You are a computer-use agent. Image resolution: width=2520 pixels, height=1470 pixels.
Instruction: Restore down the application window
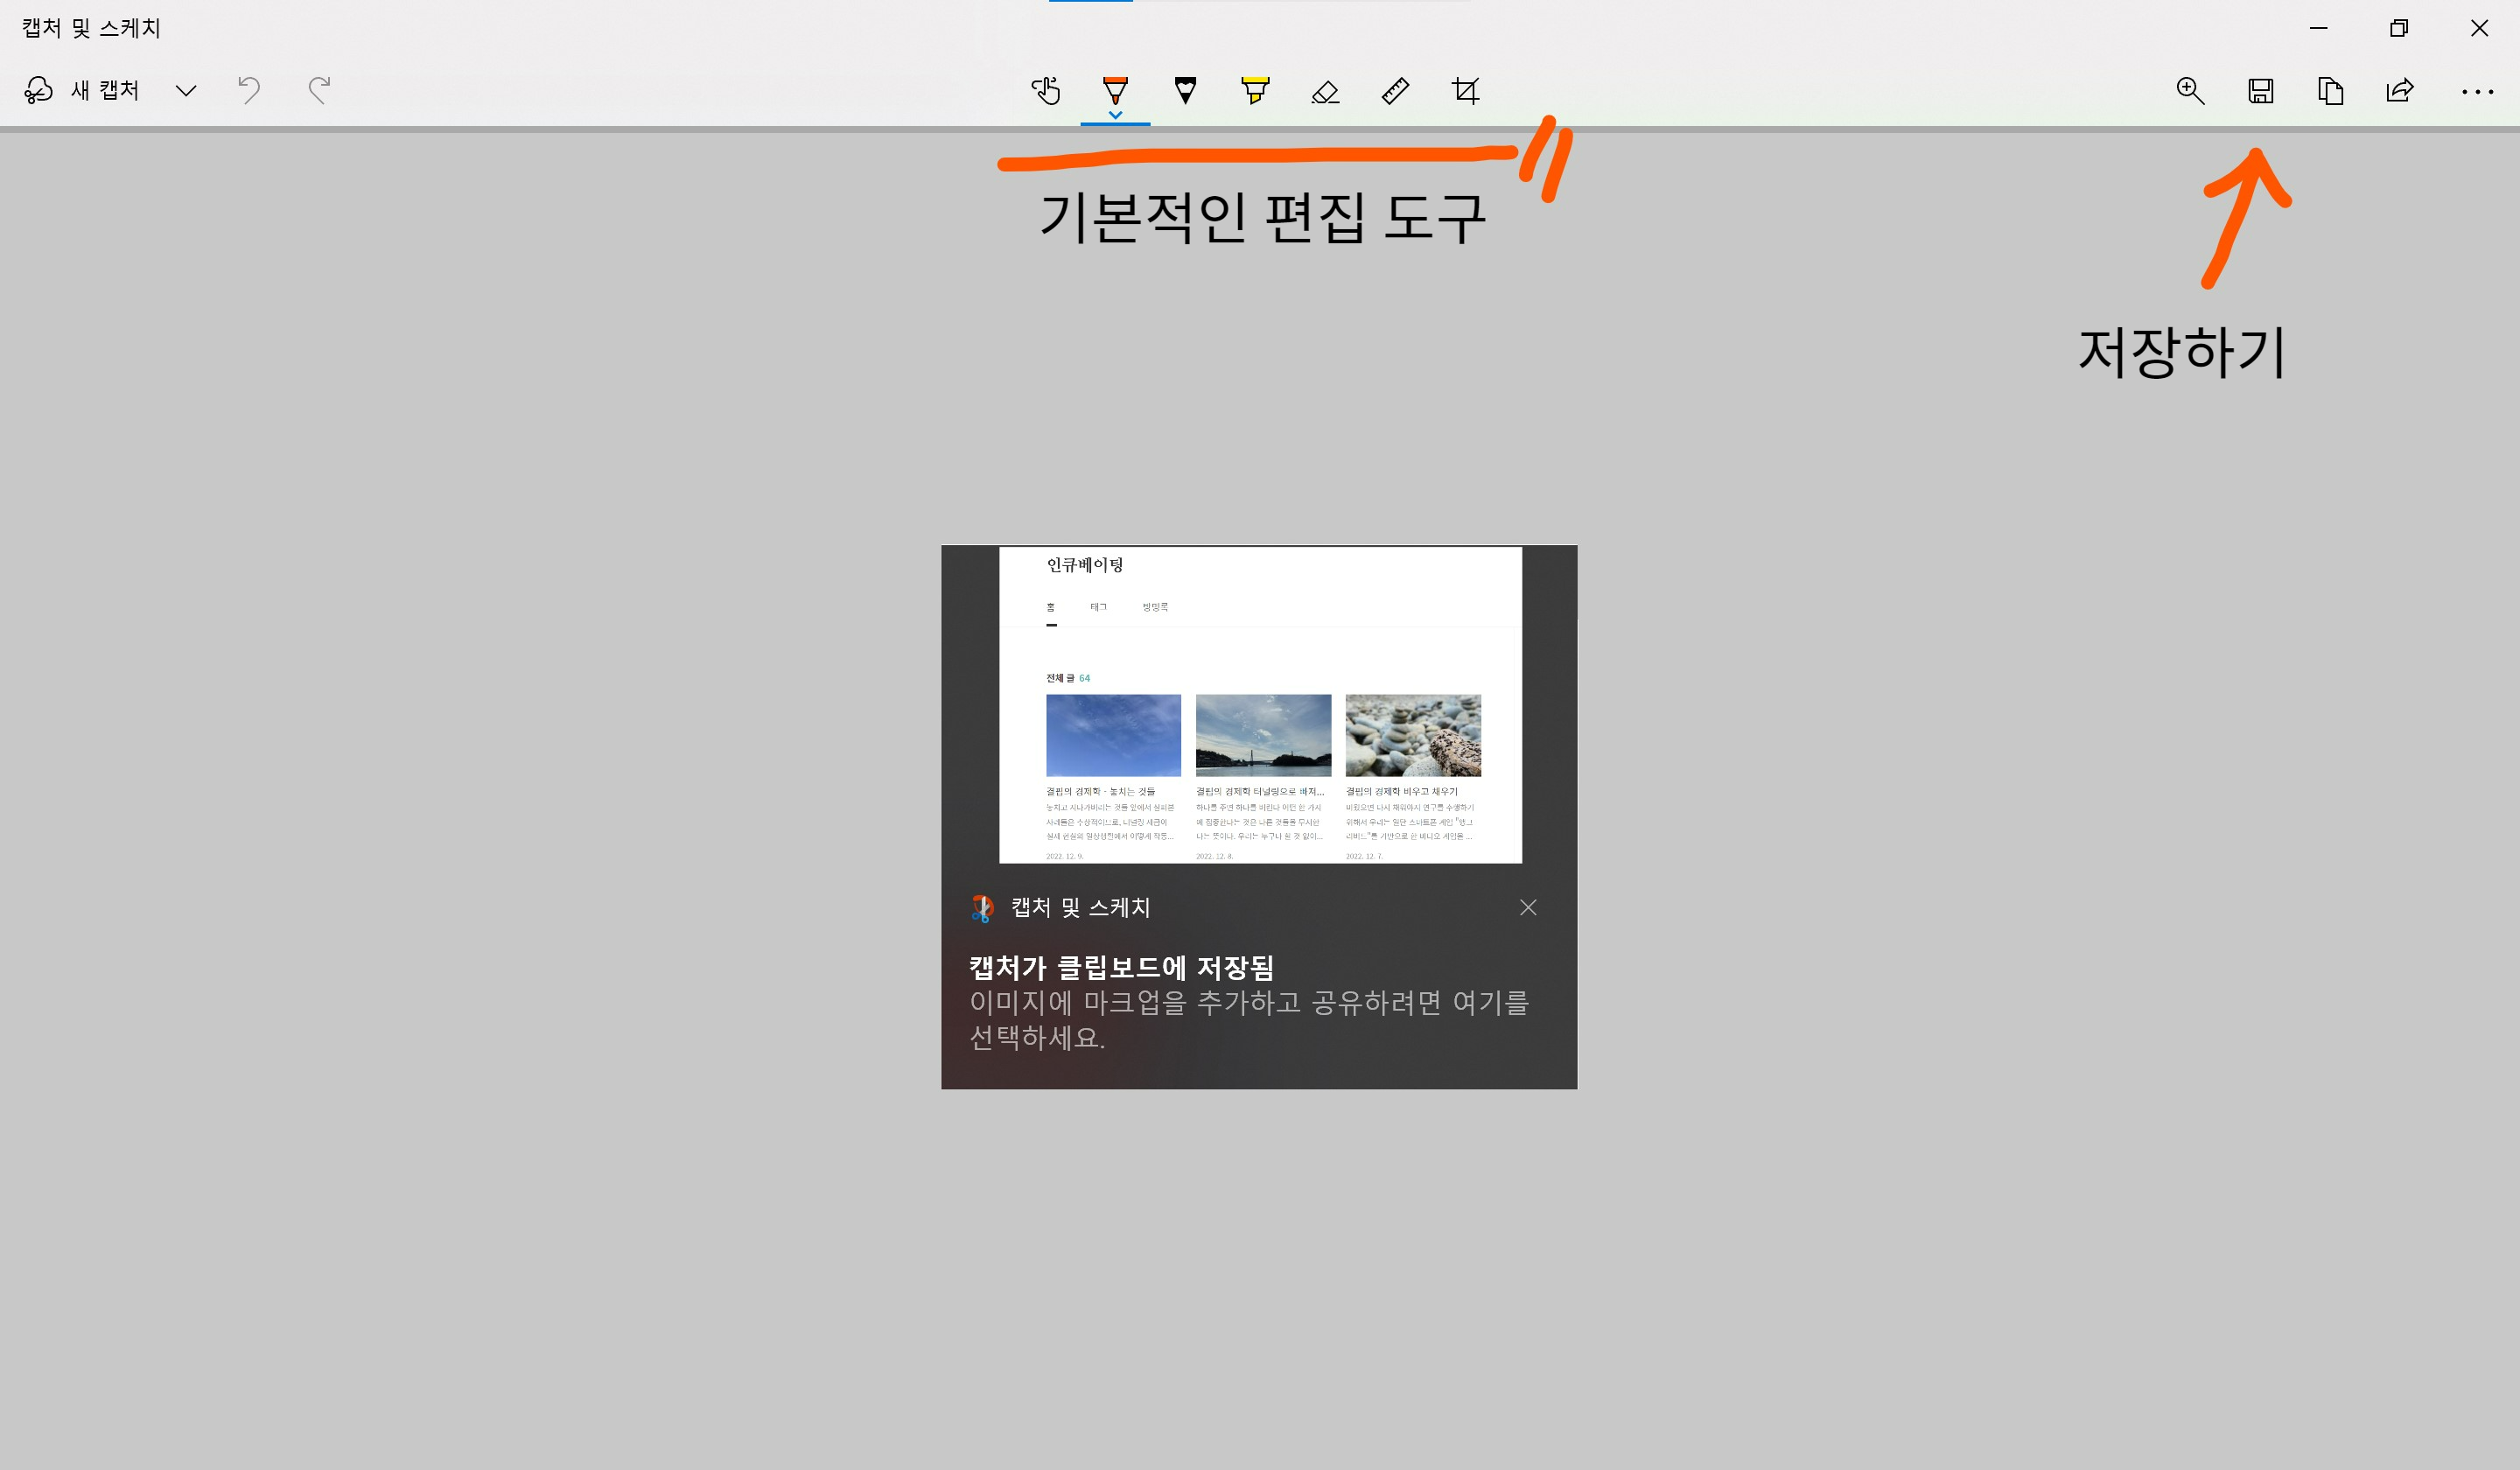coord(2399,28)
